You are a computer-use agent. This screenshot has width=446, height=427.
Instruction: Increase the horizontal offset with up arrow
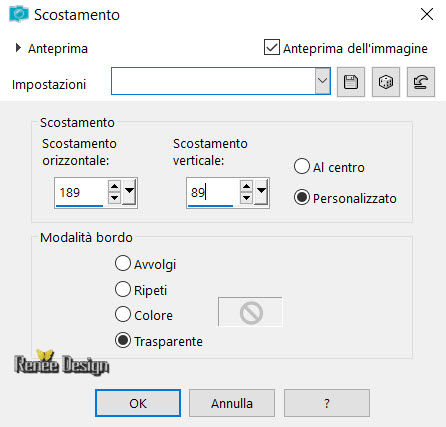[114, 186]
